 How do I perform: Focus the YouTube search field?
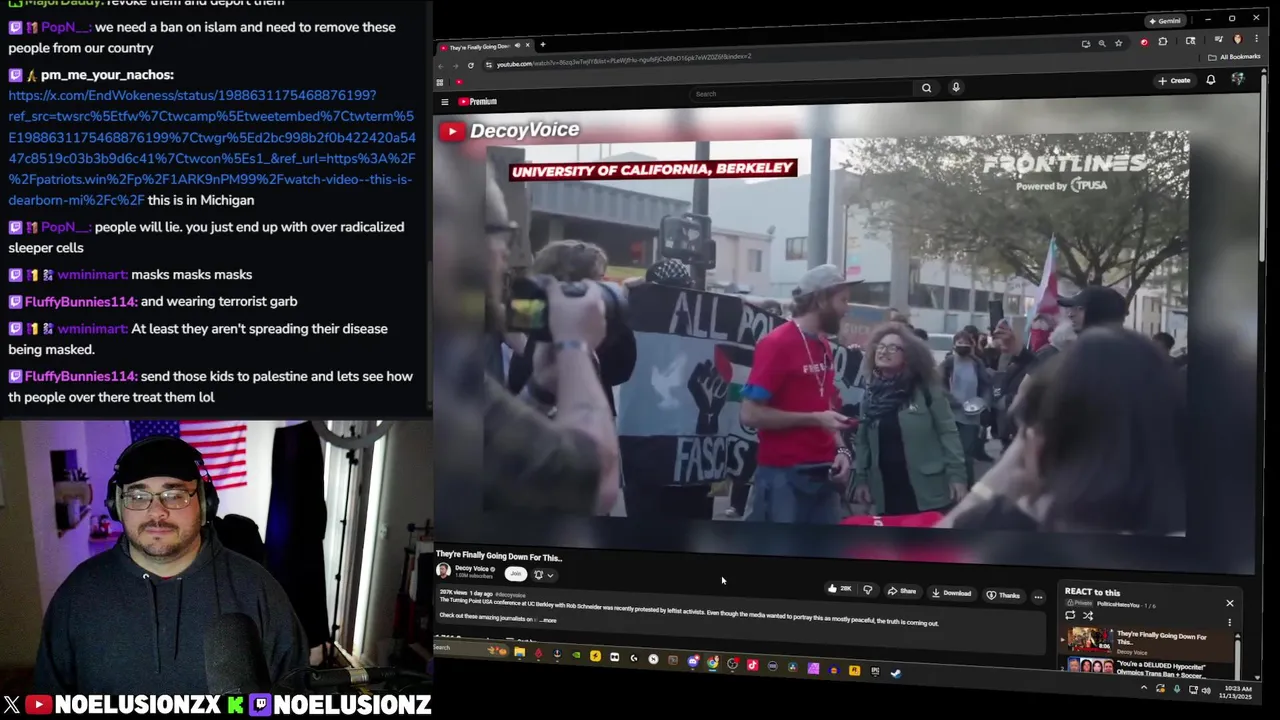pyautogui.click(x=800, y=93)
